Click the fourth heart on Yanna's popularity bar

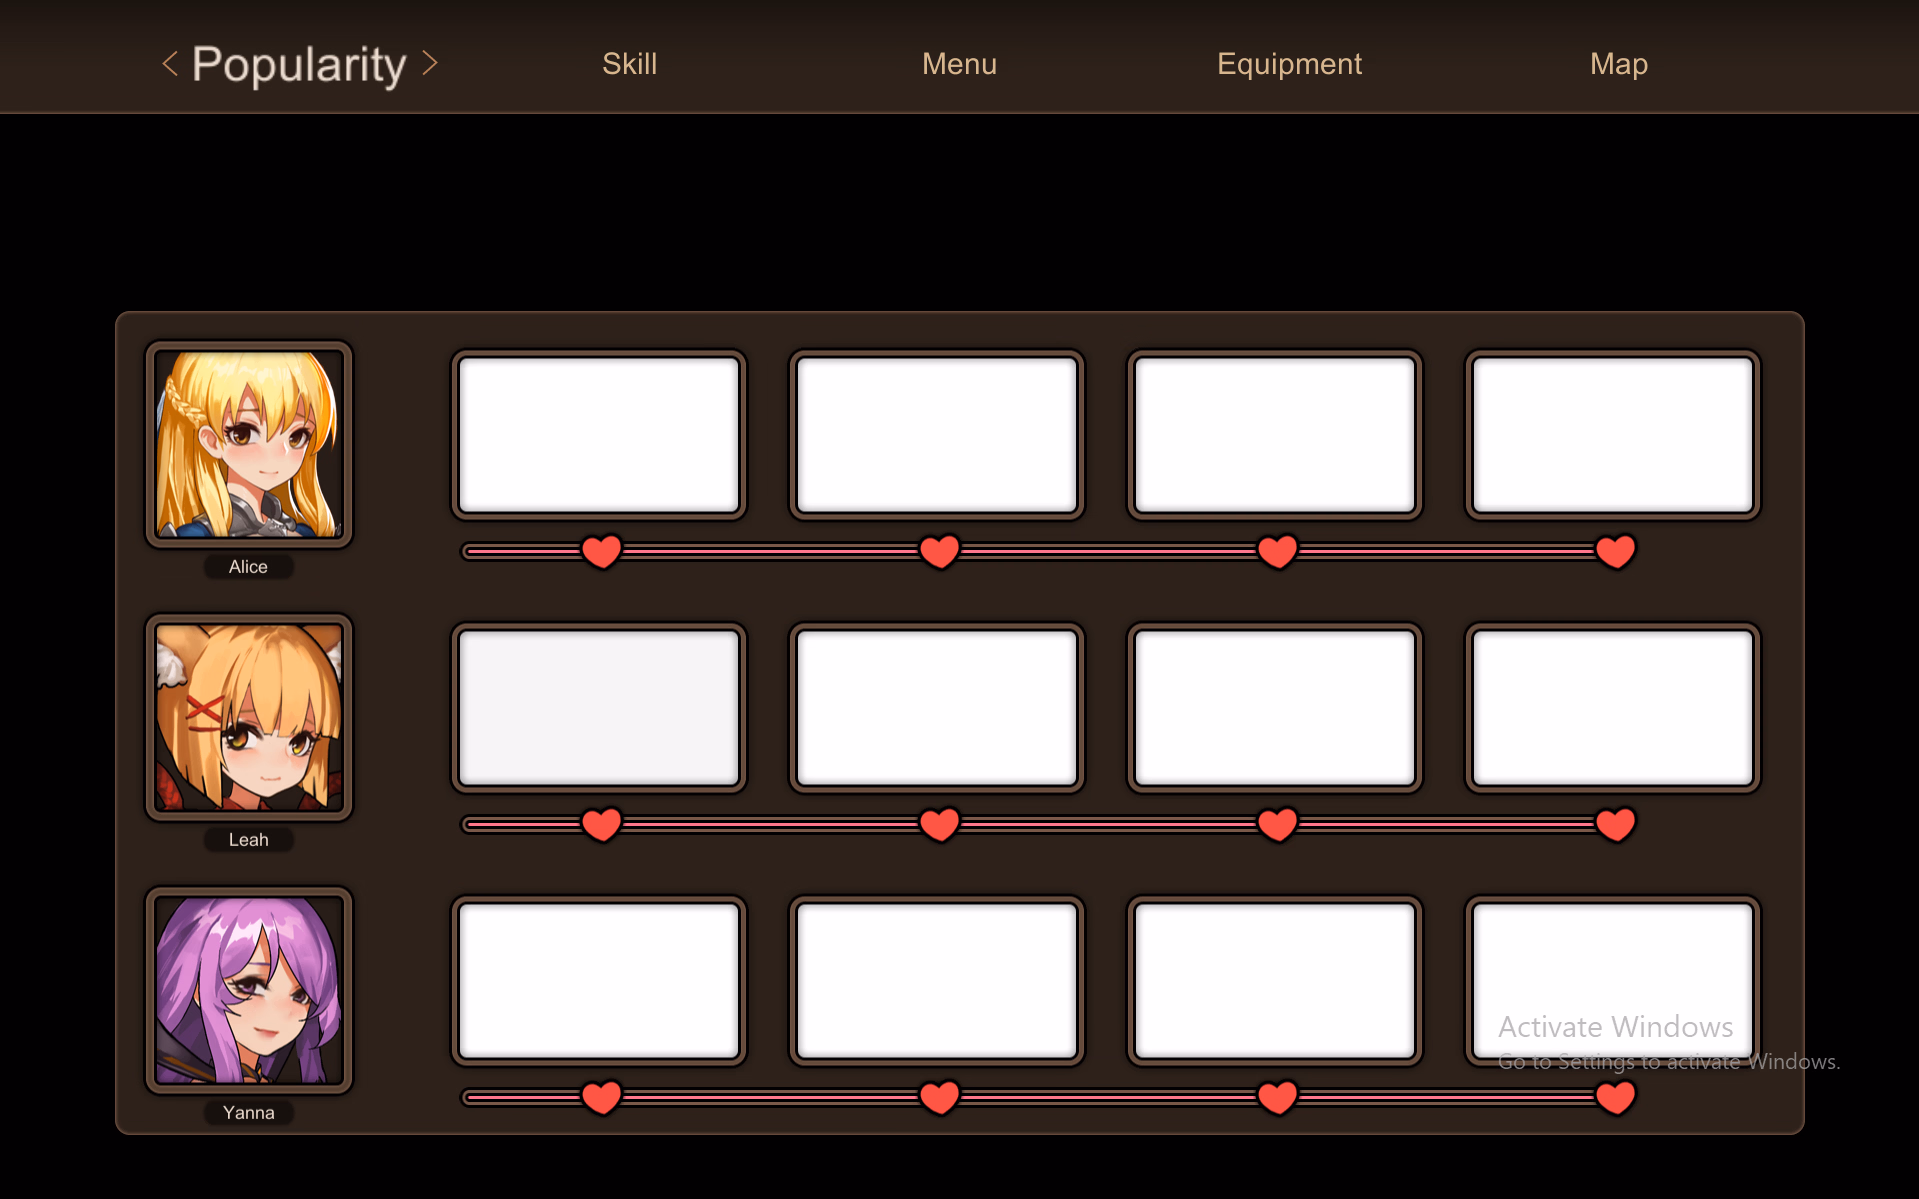coord(1615,1097)
